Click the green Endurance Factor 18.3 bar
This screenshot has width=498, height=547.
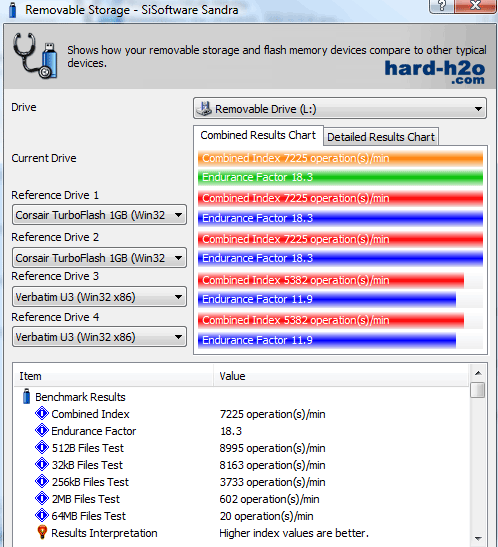click(340, 177)
